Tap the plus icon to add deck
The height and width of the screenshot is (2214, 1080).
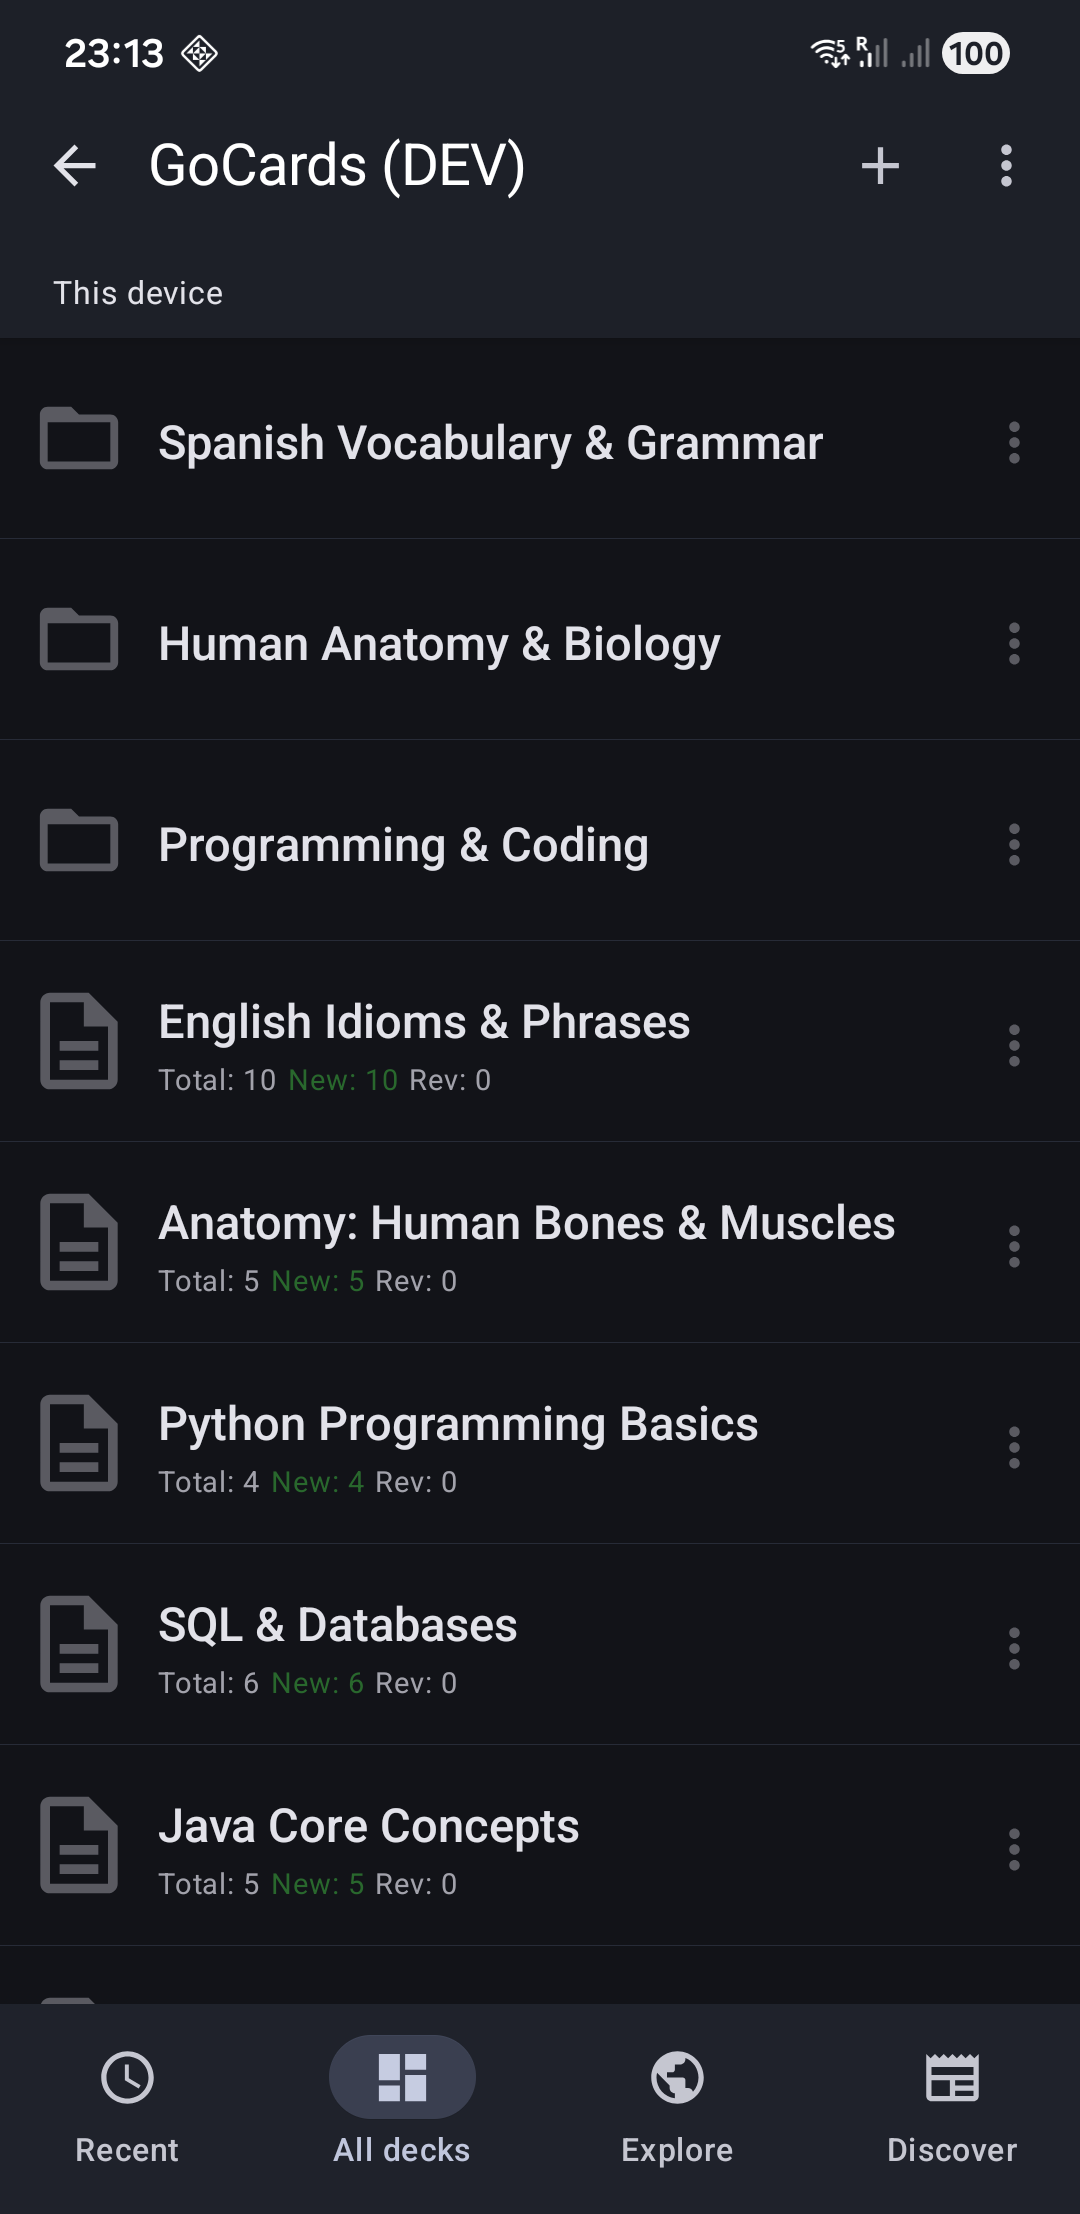pyautogui.click(x=880, y=166)
